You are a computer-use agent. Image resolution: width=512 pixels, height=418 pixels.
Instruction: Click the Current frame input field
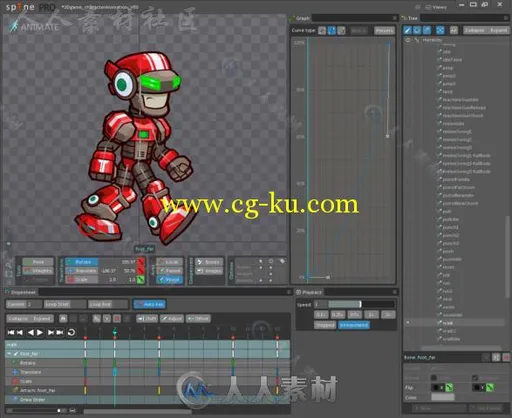click(24, 304)
